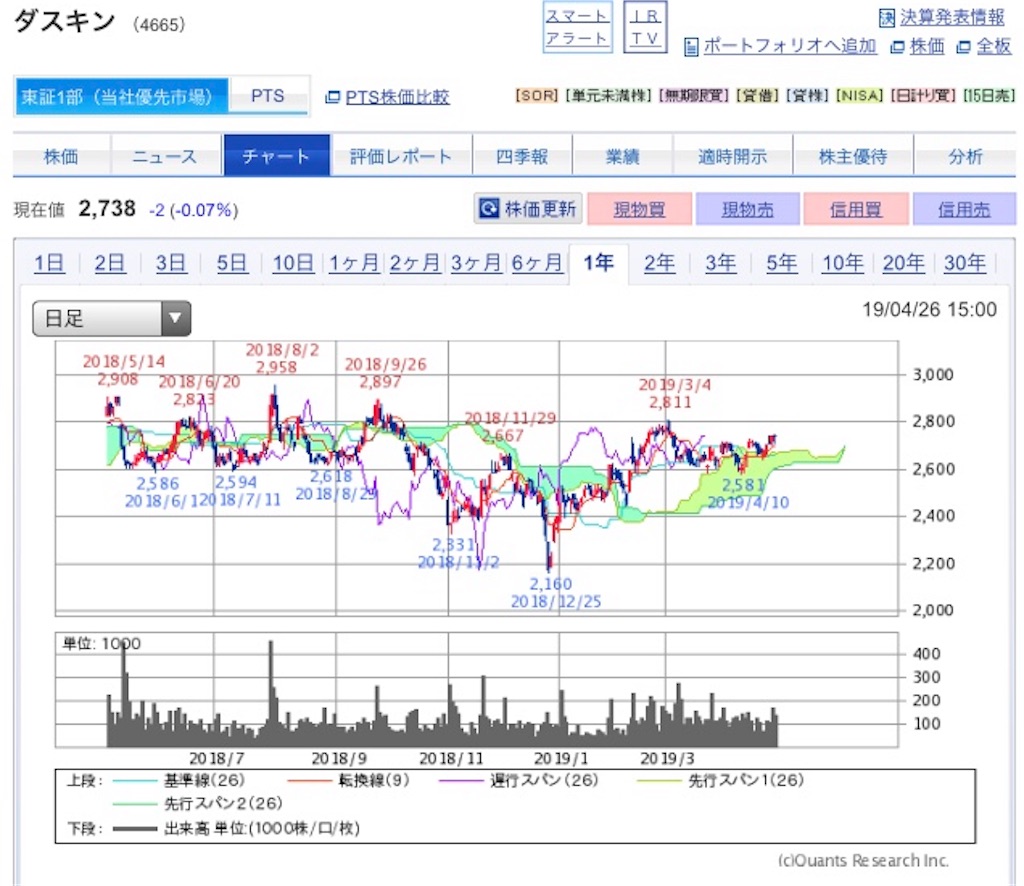Screen dimensions: 1024x886
Task: Click the PTS株価比較 window icon
Action: click(x=332, y=97)
